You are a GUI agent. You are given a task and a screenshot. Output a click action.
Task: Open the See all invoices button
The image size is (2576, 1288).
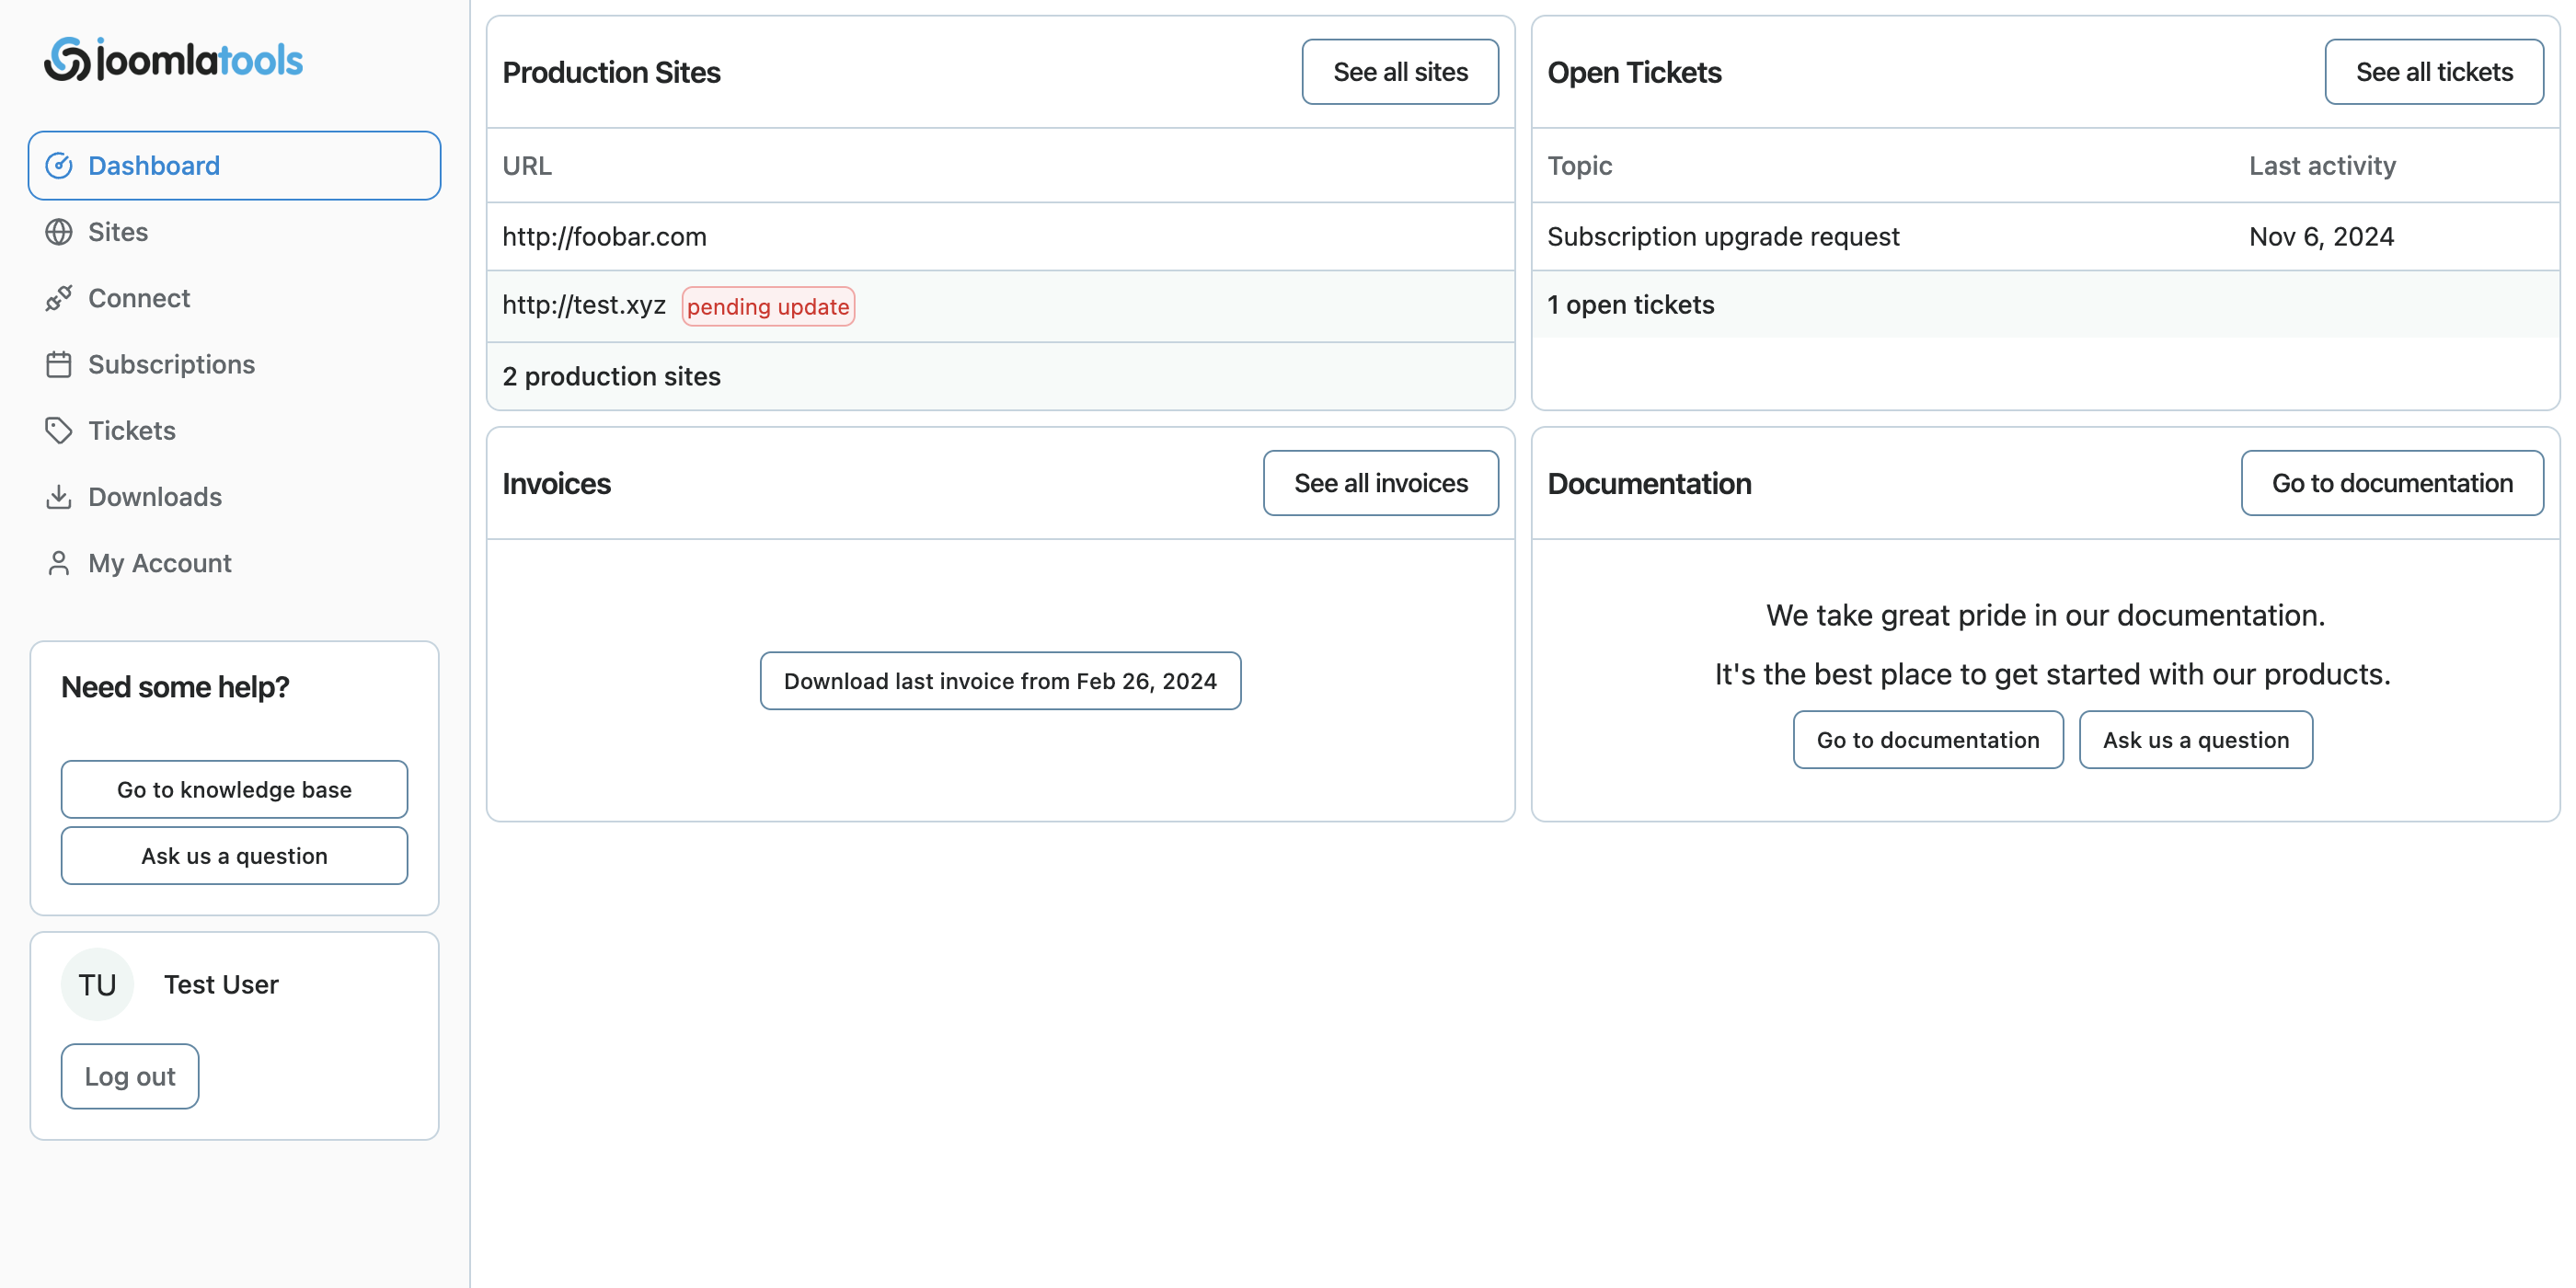point(1380,483)
